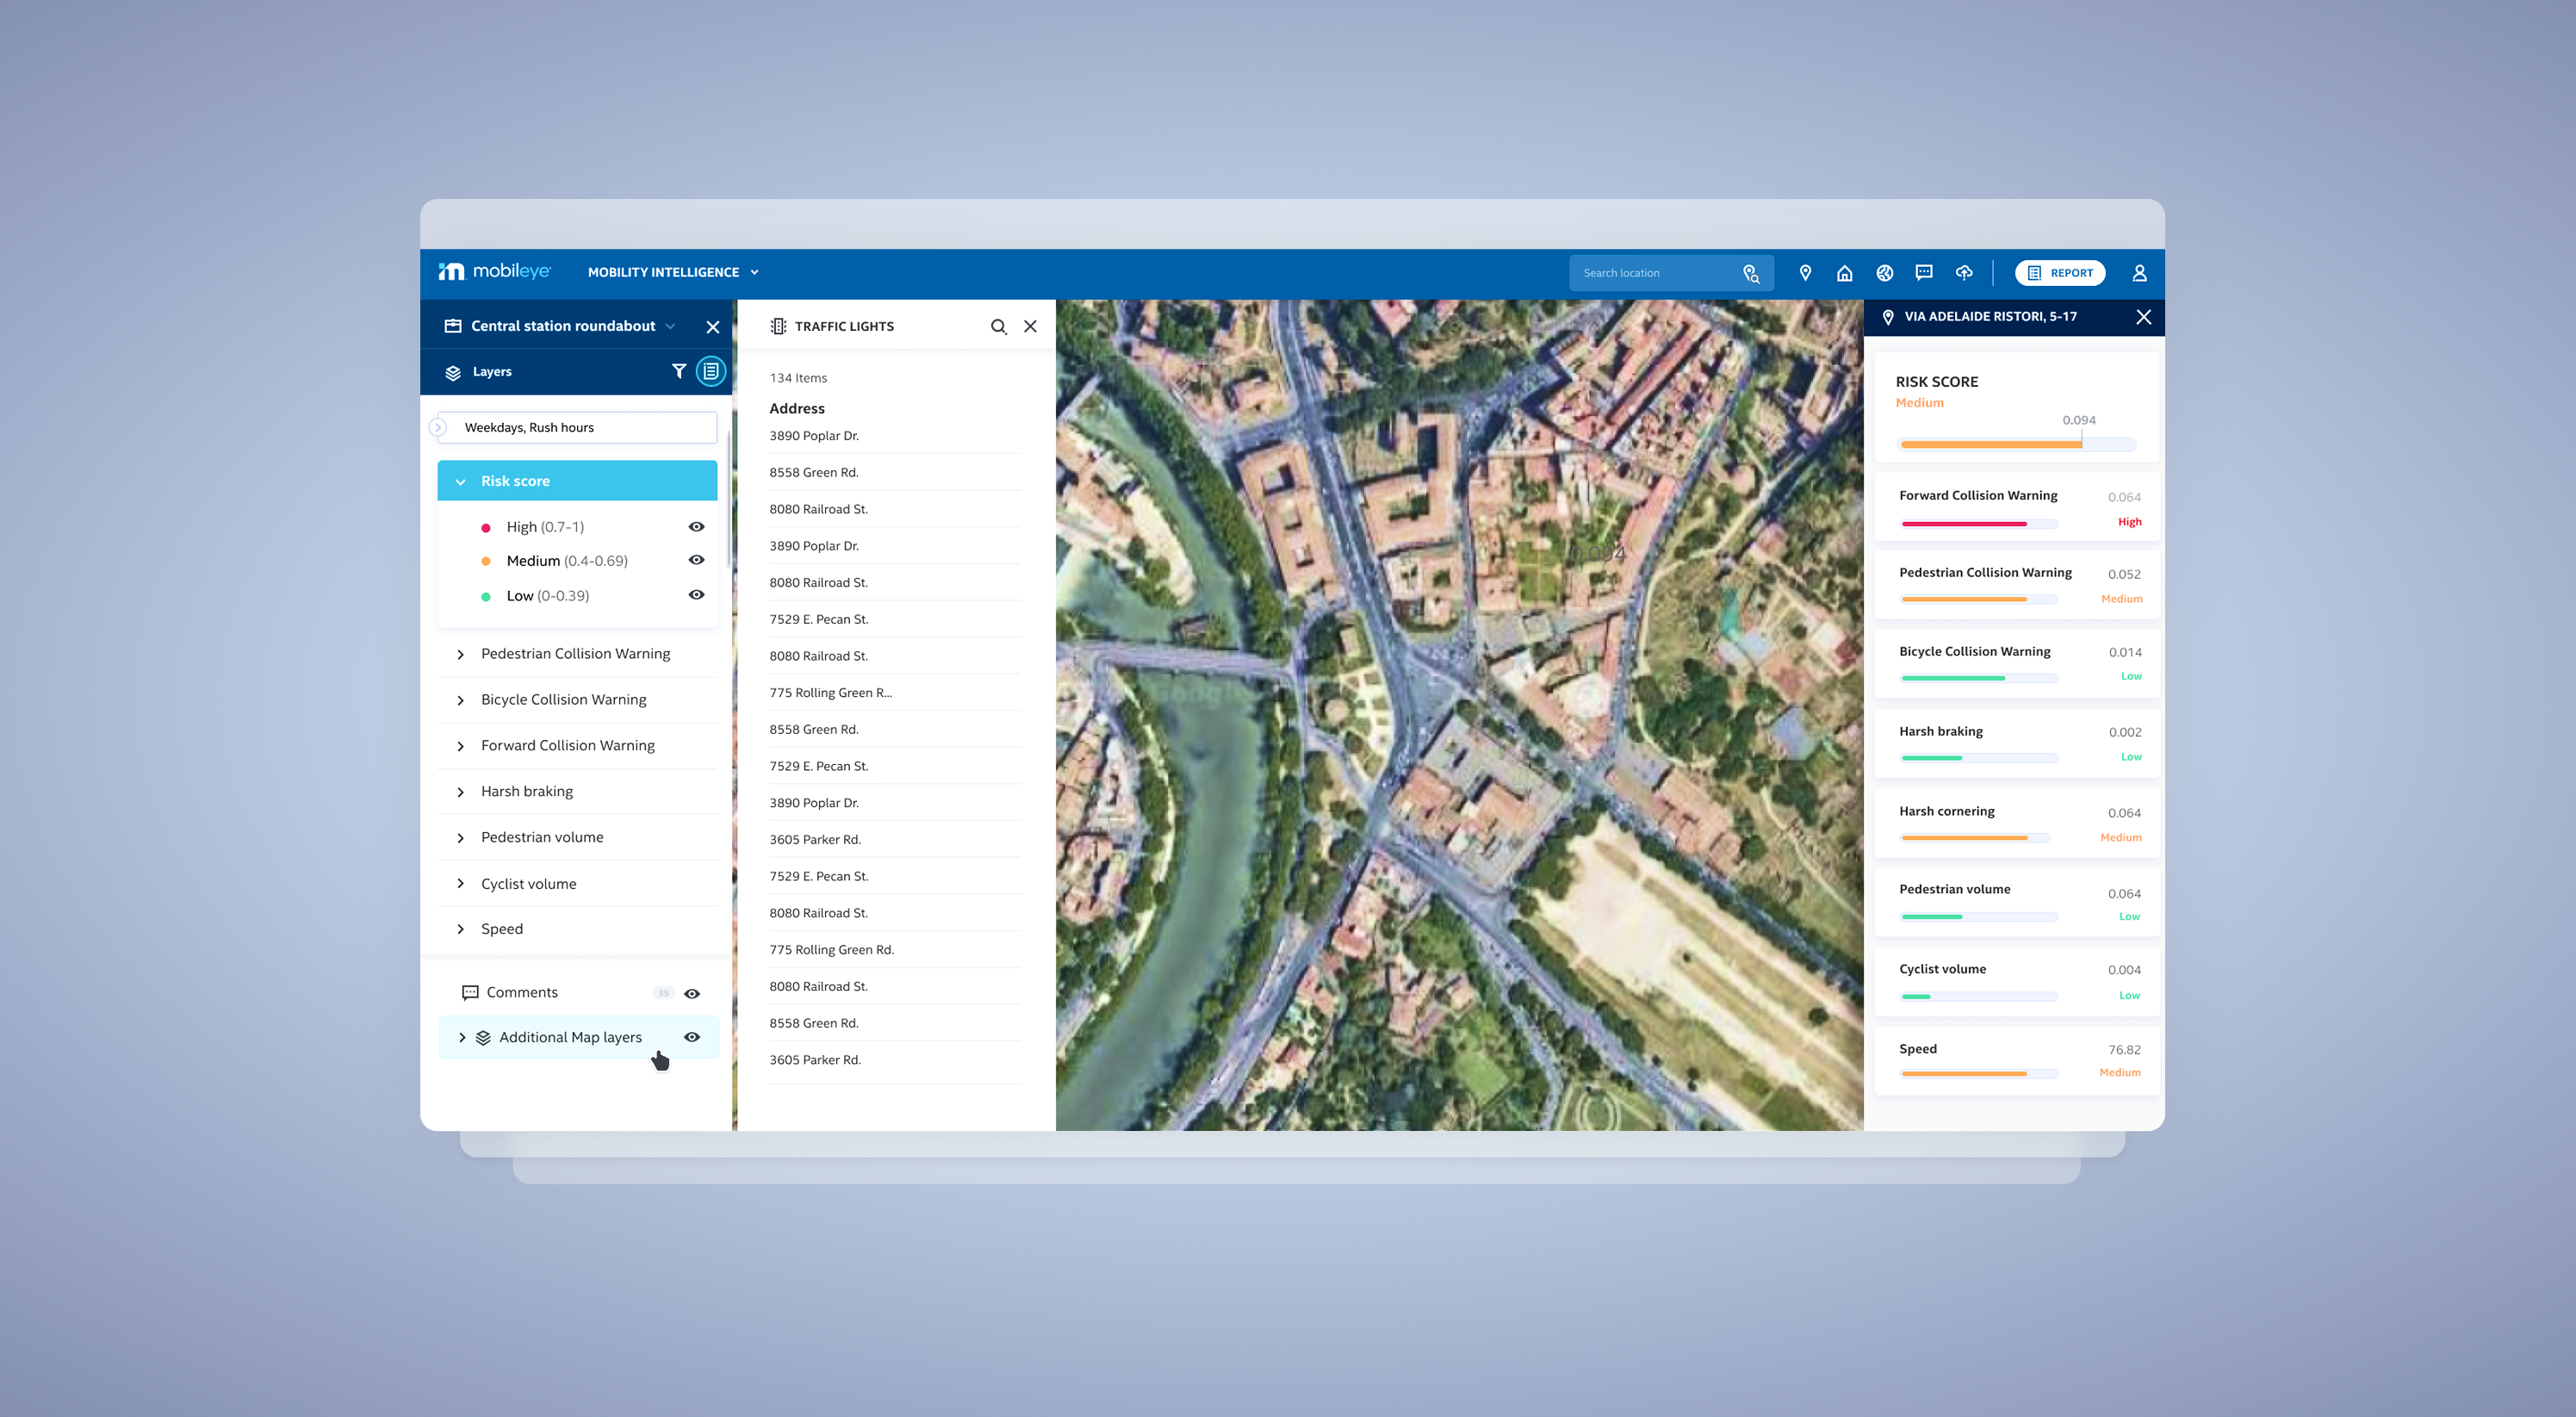Hide the High risk score layer
This screenshot has width=2576, height=1417.
[x=696, y=527]
